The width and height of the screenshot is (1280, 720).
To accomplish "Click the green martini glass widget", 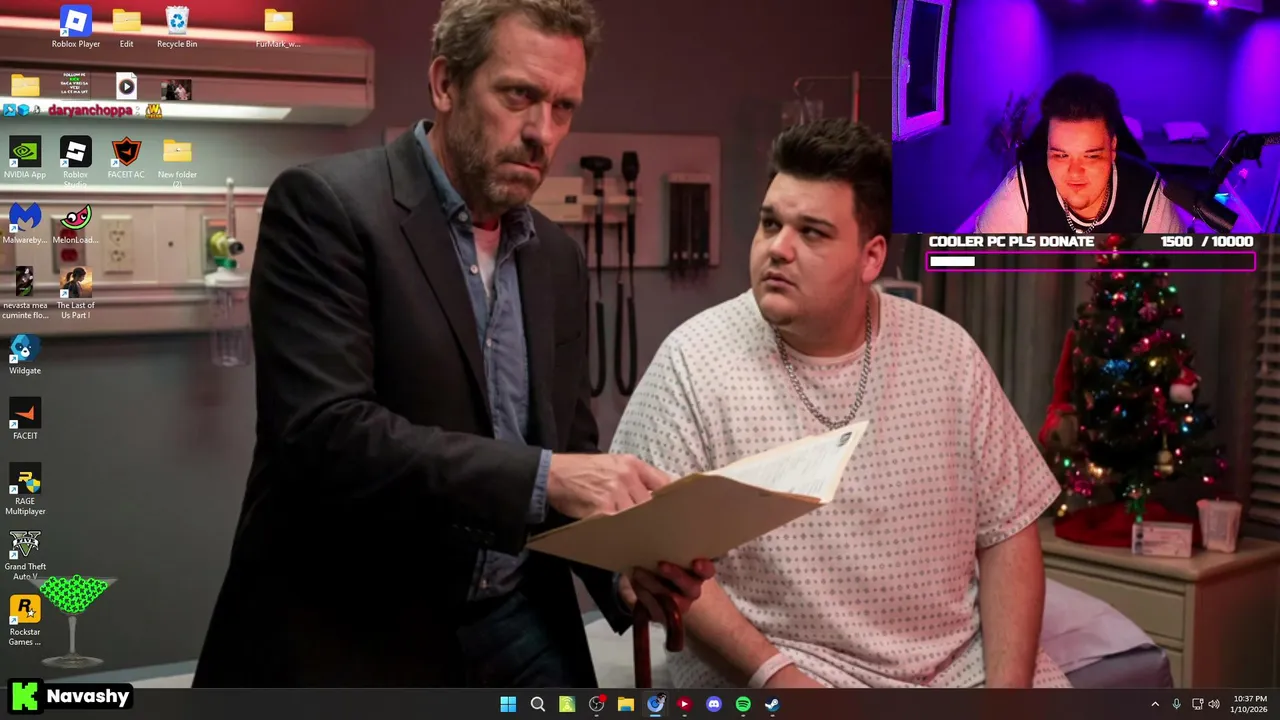I will [75, 620].
